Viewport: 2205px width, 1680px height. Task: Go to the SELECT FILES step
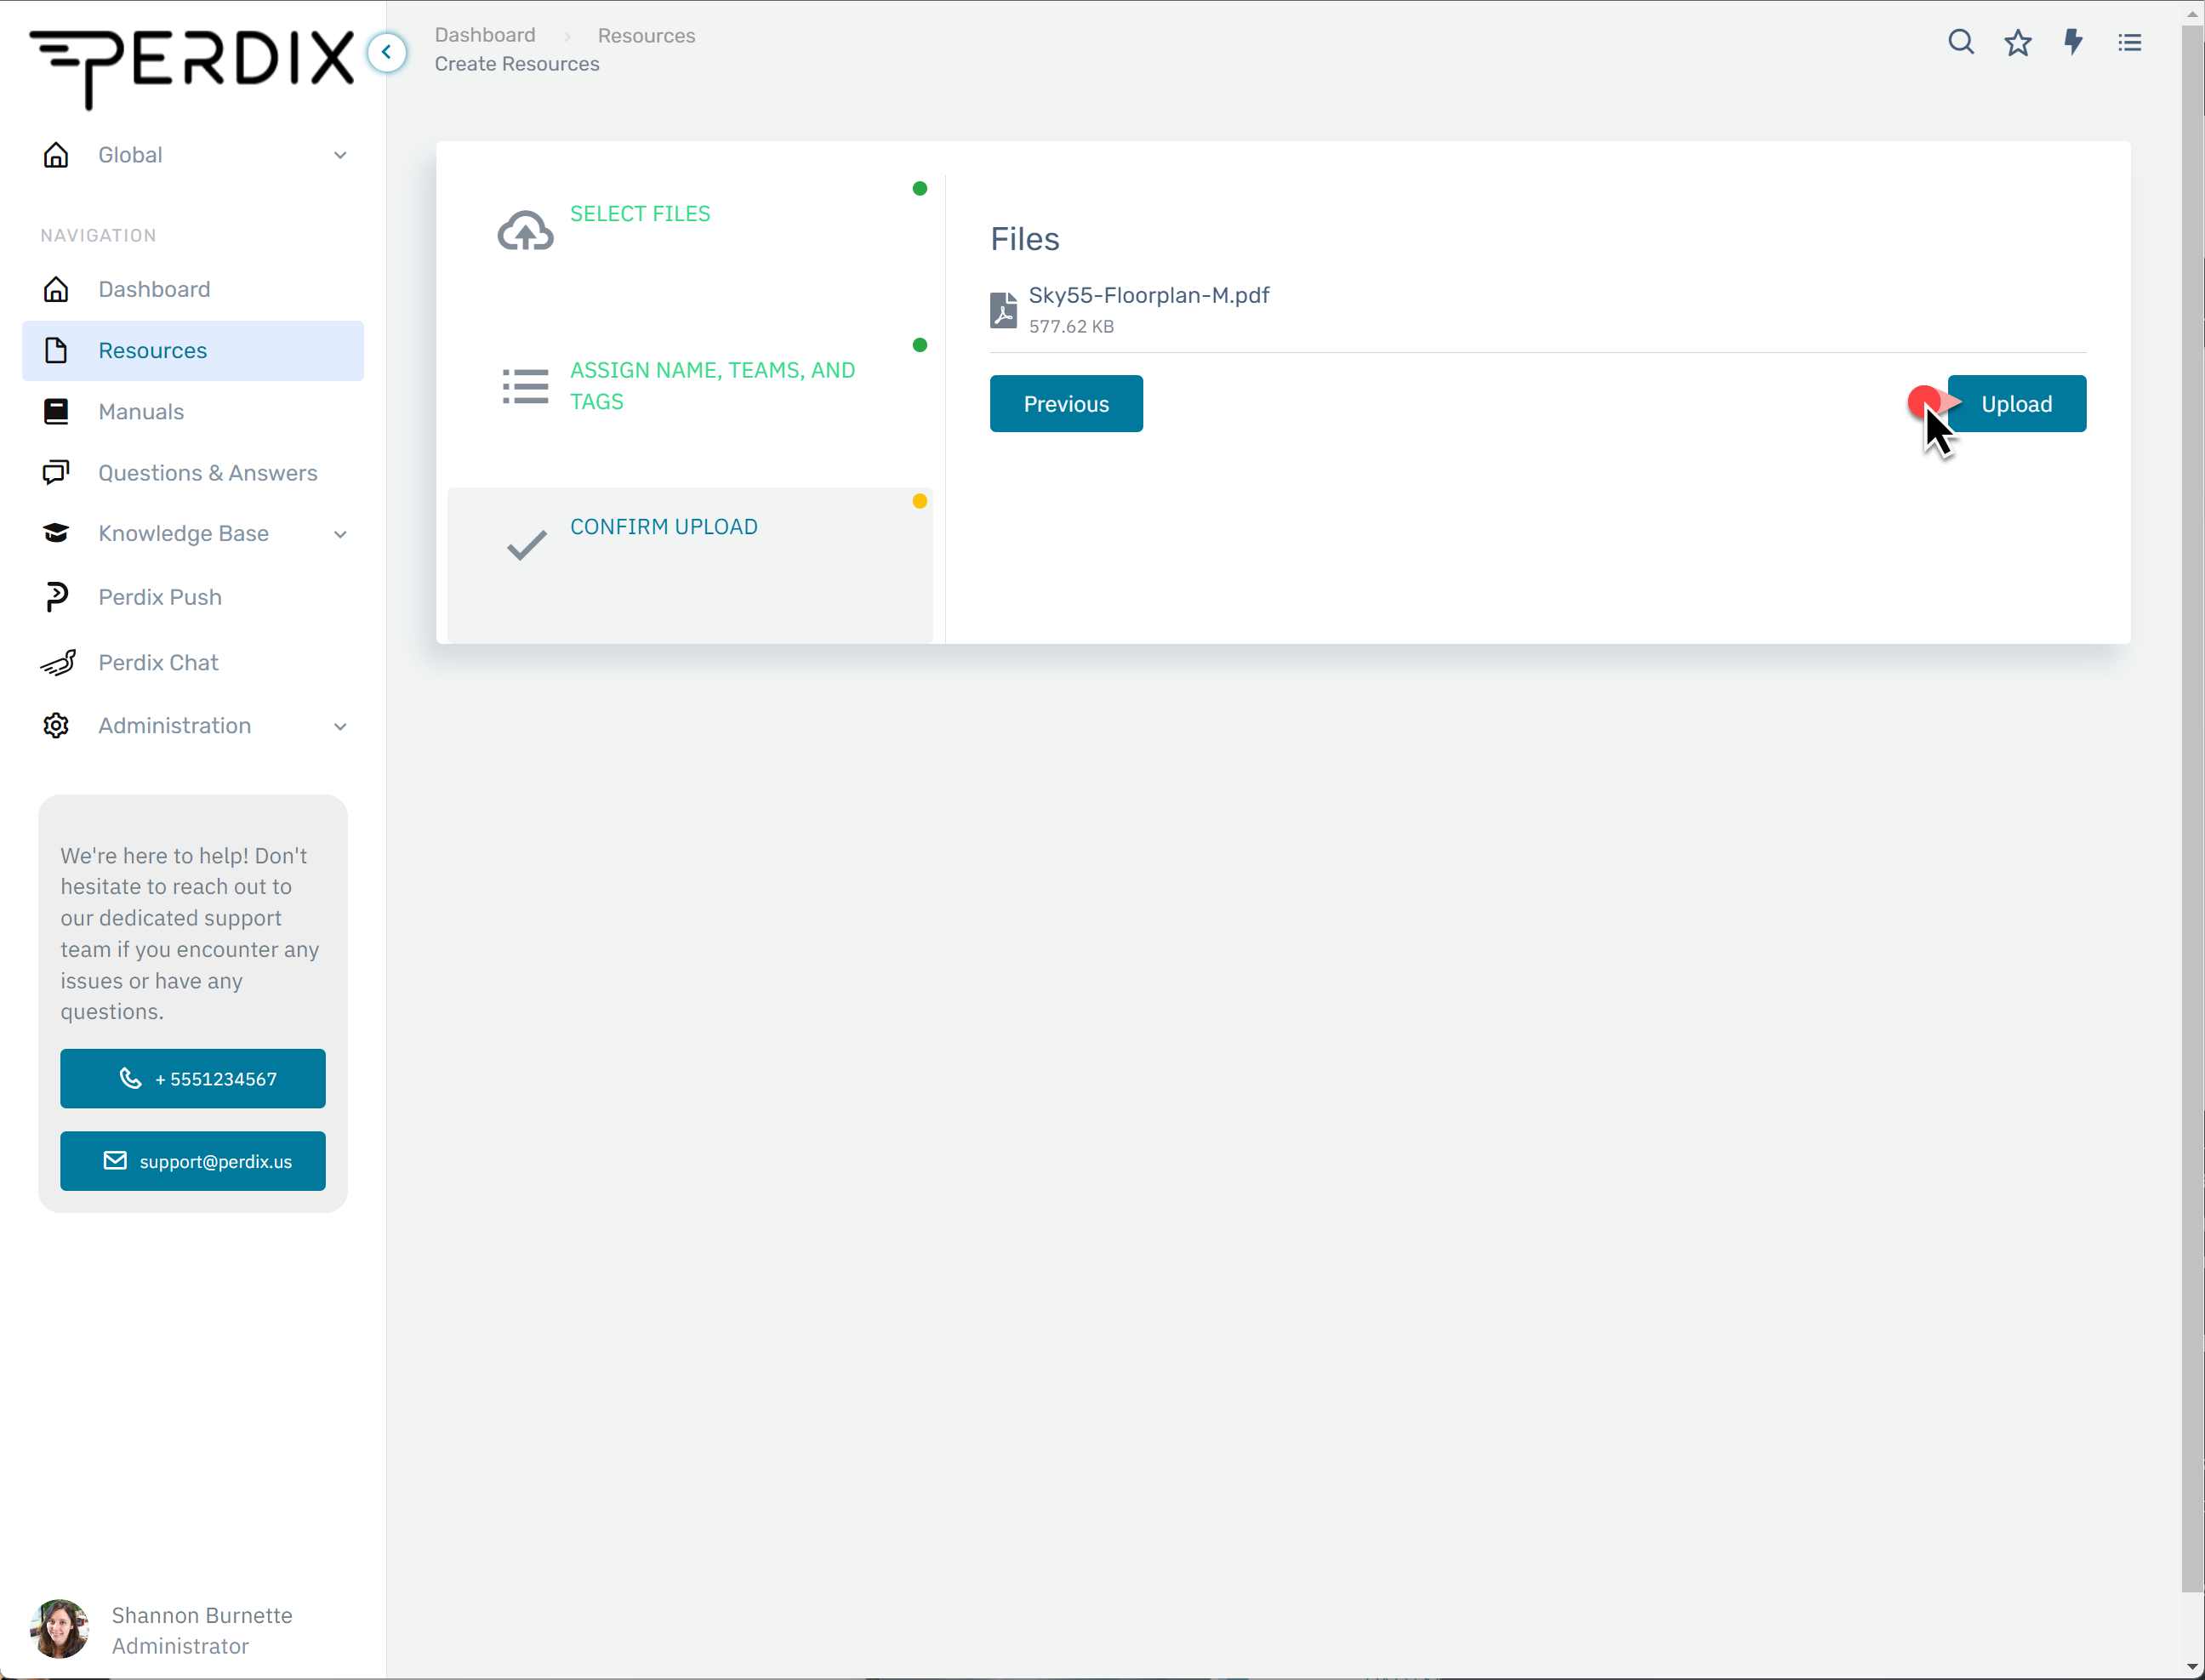(690, 252)
